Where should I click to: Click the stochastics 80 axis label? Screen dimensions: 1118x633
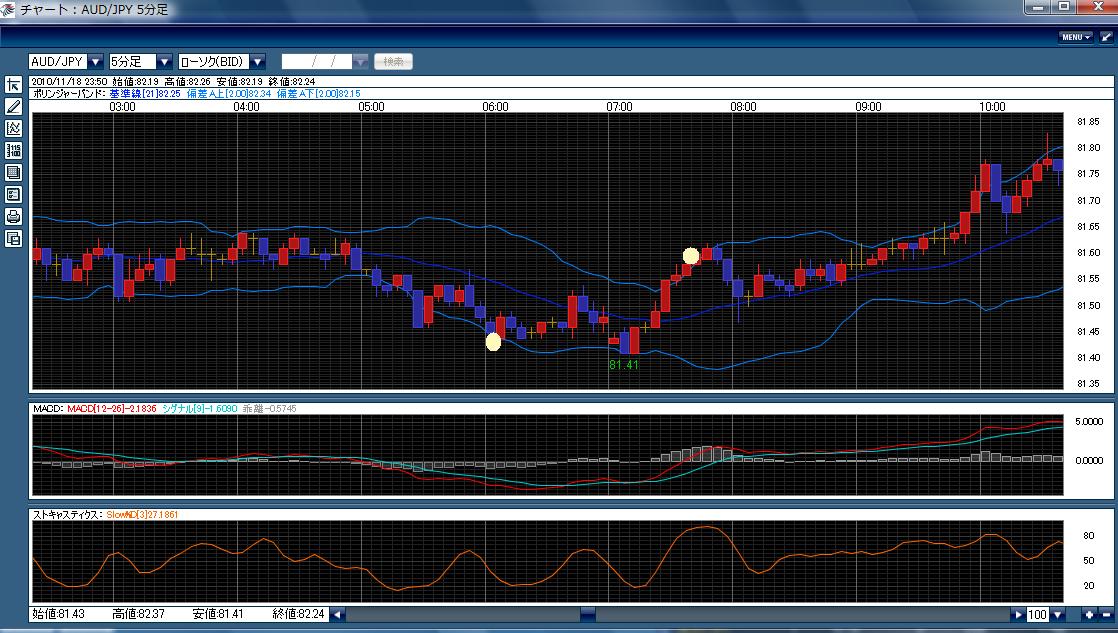(x=1088, y=536)
